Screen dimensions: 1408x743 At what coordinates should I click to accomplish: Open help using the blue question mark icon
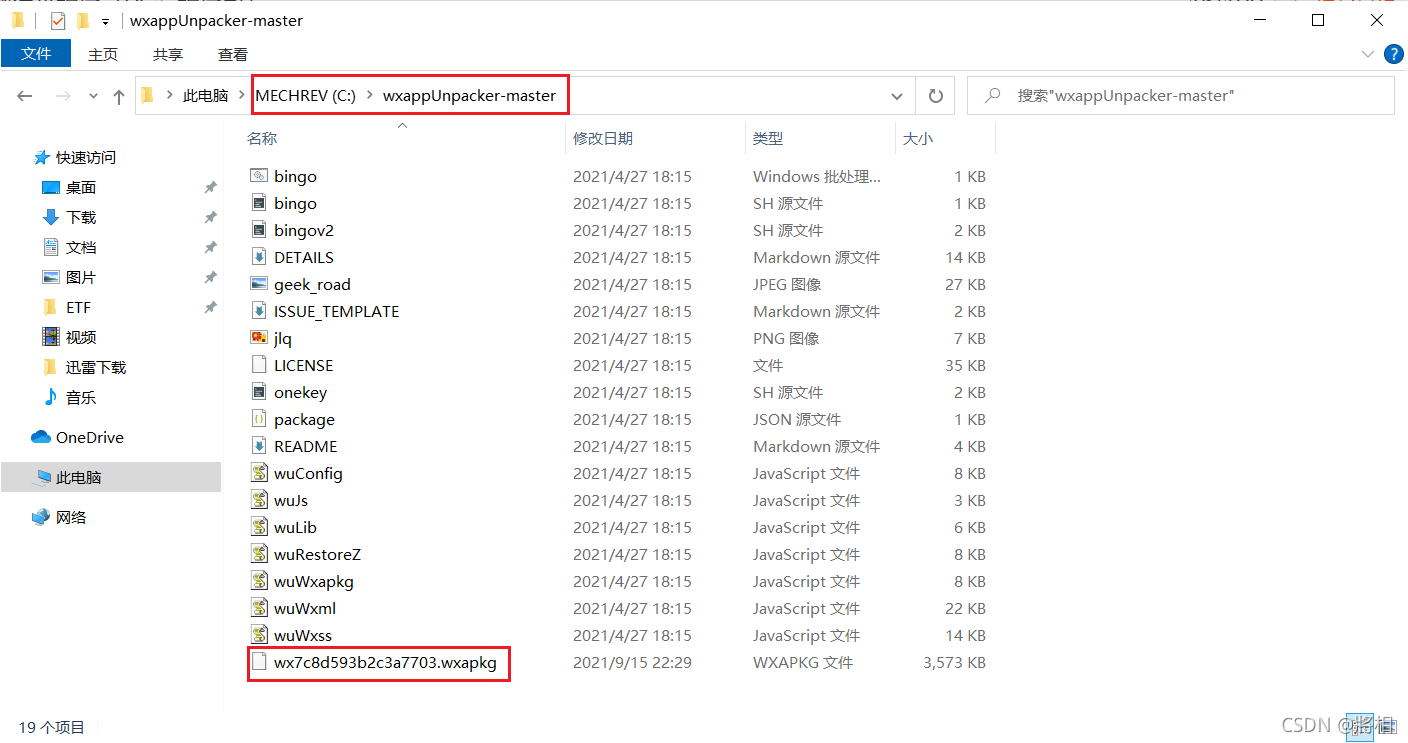(x=1394, y=54)
